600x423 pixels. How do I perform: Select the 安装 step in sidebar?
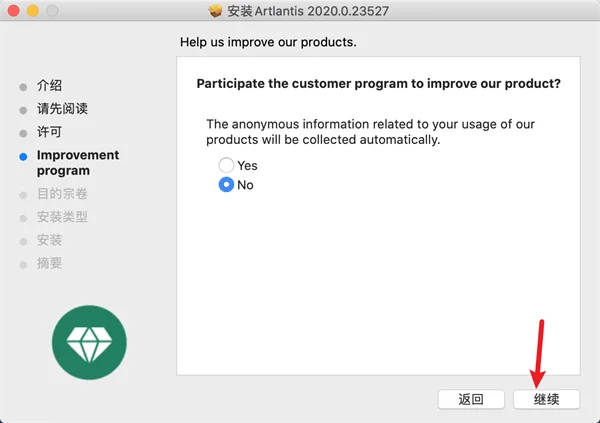(x=49, y=240)
